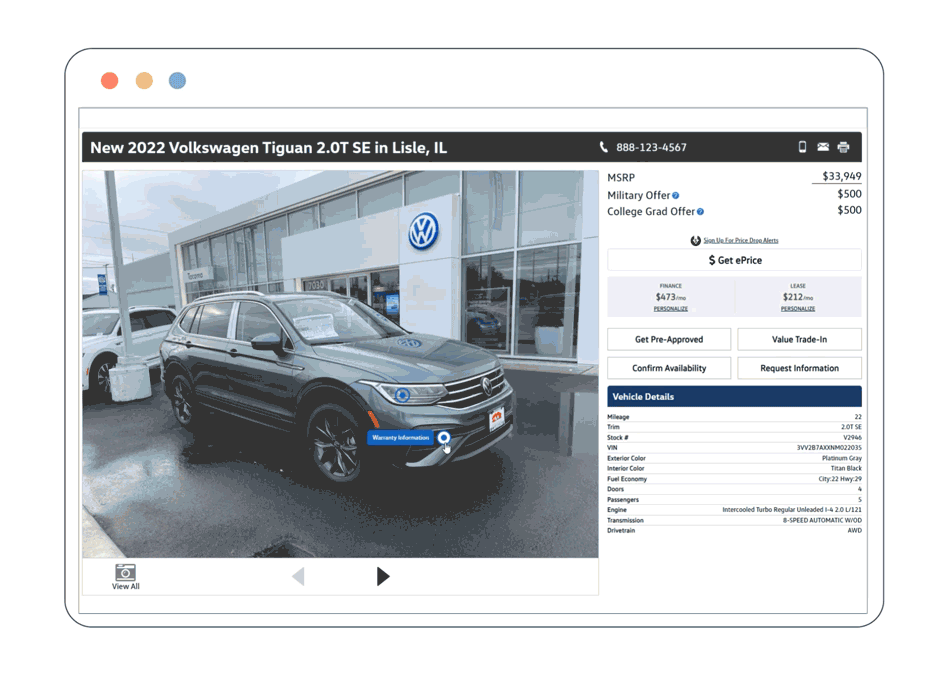Click the main Tiguan vehicle photo
The height and width of the screenshot is (675, 948).
click(x=340, y=364)
